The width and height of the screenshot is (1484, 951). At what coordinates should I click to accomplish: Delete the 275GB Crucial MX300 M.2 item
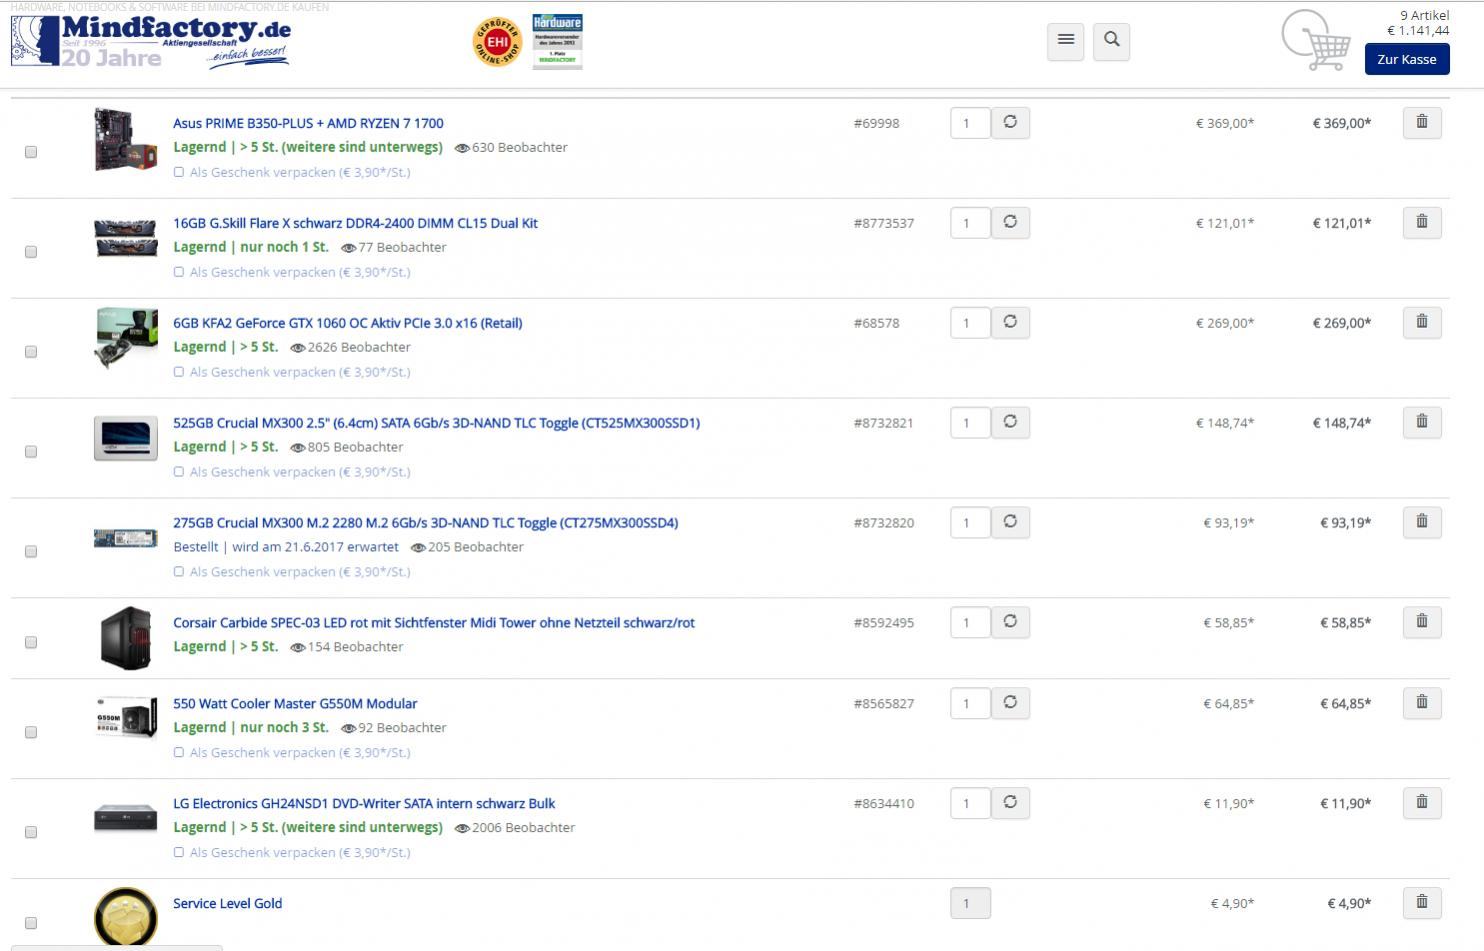pyautogui.click(x=1421, y=522)
